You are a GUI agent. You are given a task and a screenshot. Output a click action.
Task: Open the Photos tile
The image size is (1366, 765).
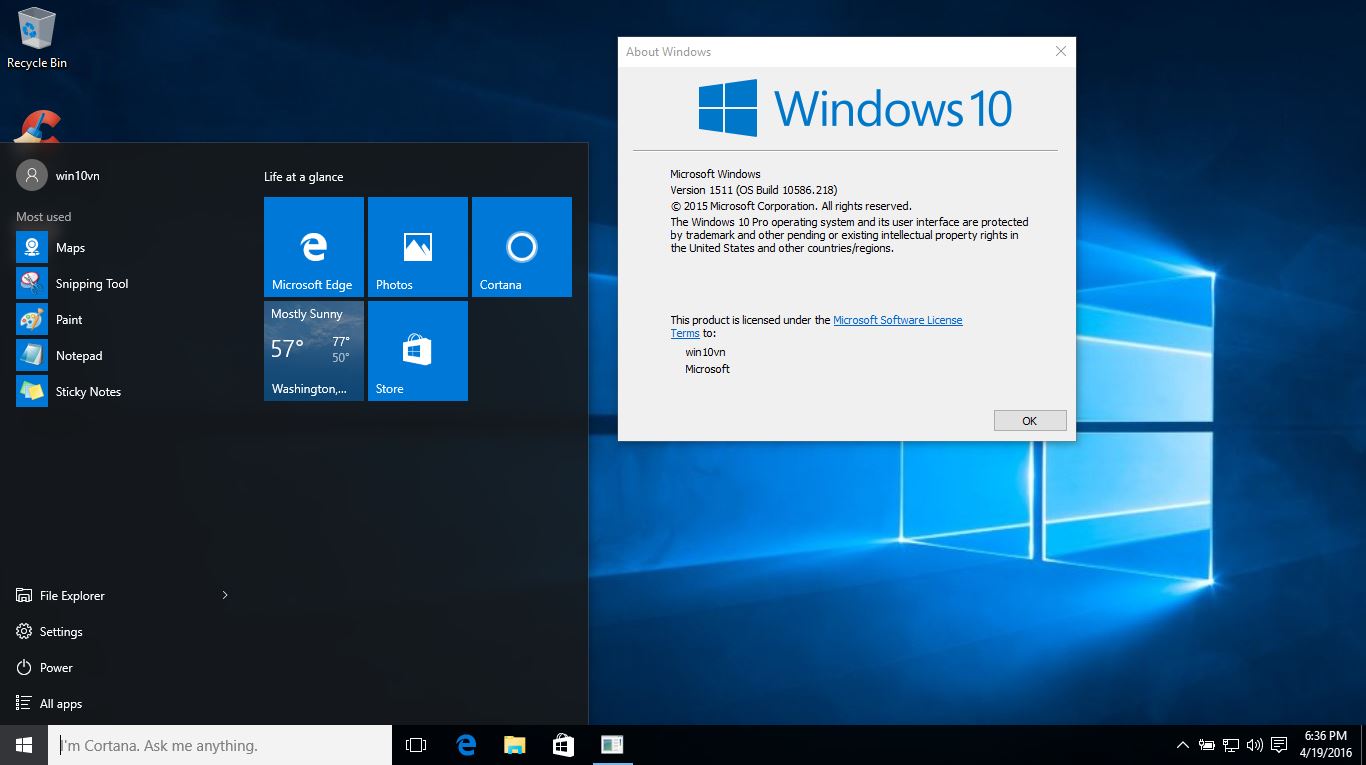(418, 247)
